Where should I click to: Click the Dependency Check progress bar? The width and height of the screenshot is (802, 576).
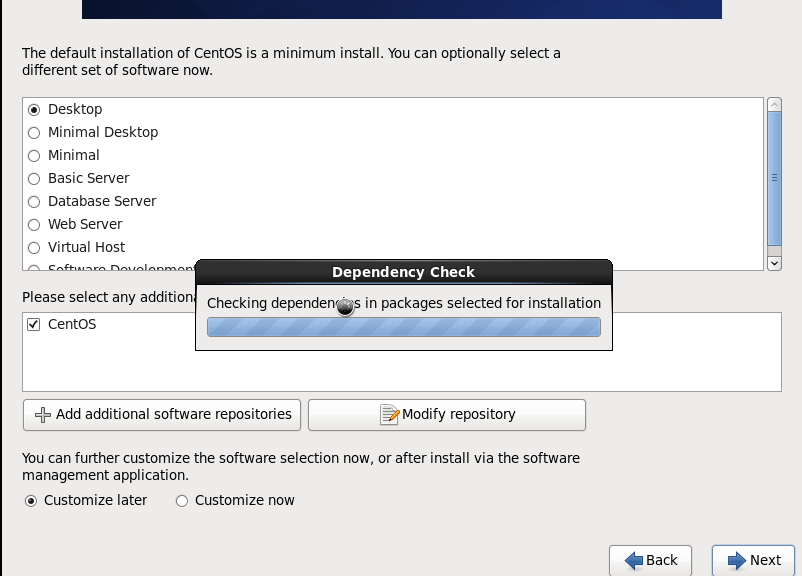[404, 327]
